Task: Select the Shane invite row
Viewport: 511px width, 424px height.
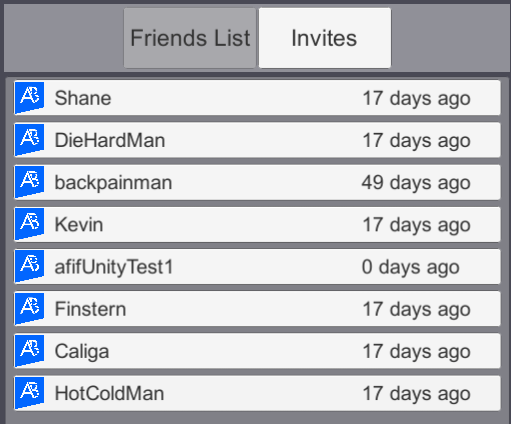Action: (257, 98)
